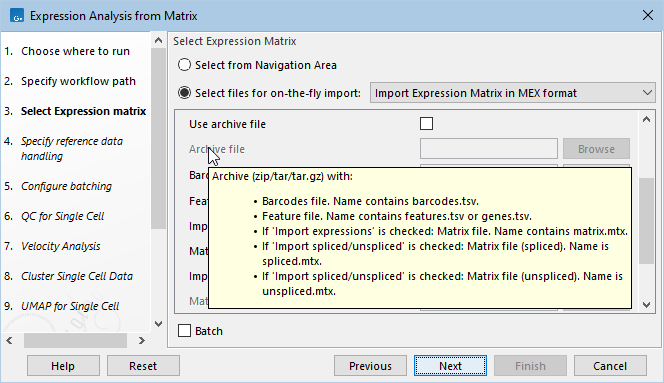Select step 4 Specify reference data handling

[x=72, y=149]
